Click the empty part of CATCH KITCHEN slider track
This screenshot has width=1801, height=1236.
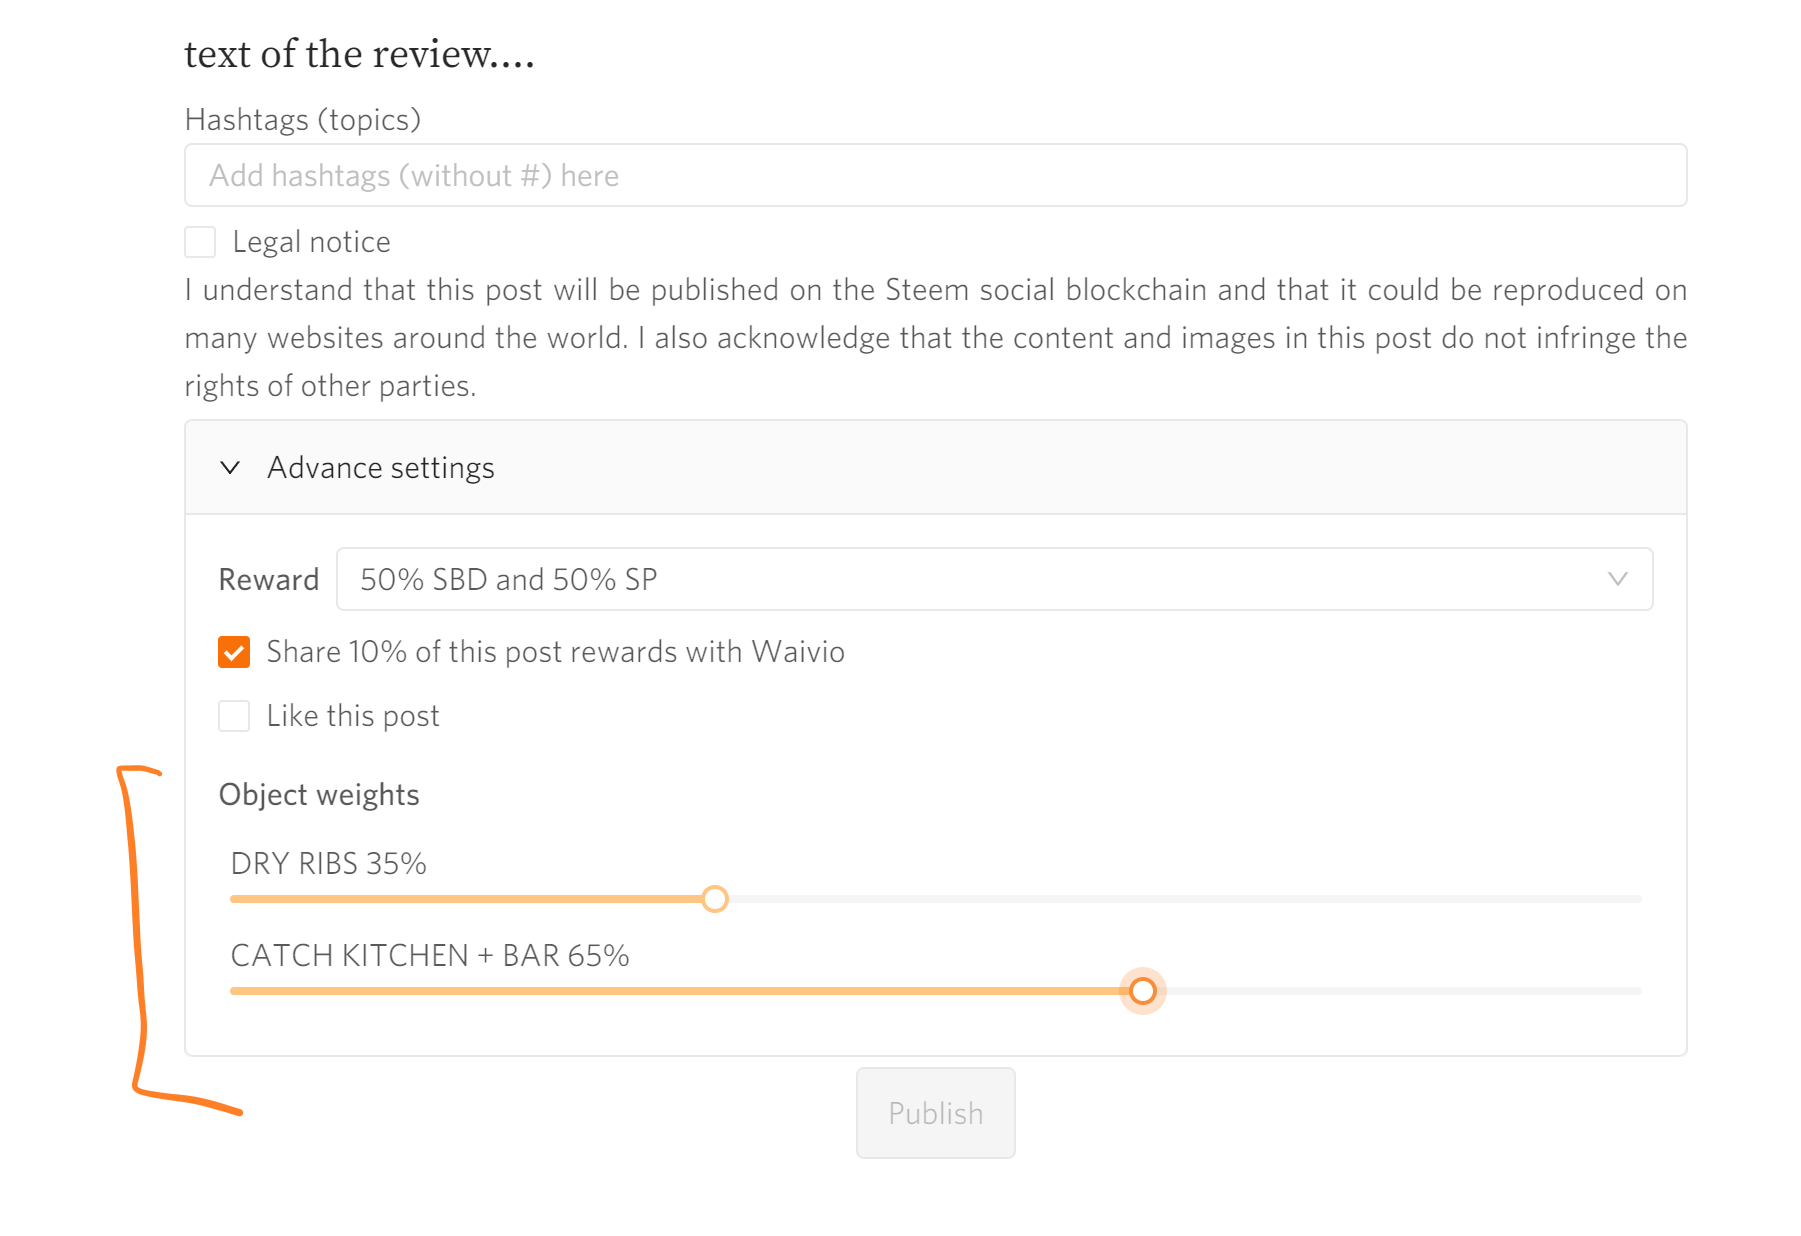pos(1400,991)
